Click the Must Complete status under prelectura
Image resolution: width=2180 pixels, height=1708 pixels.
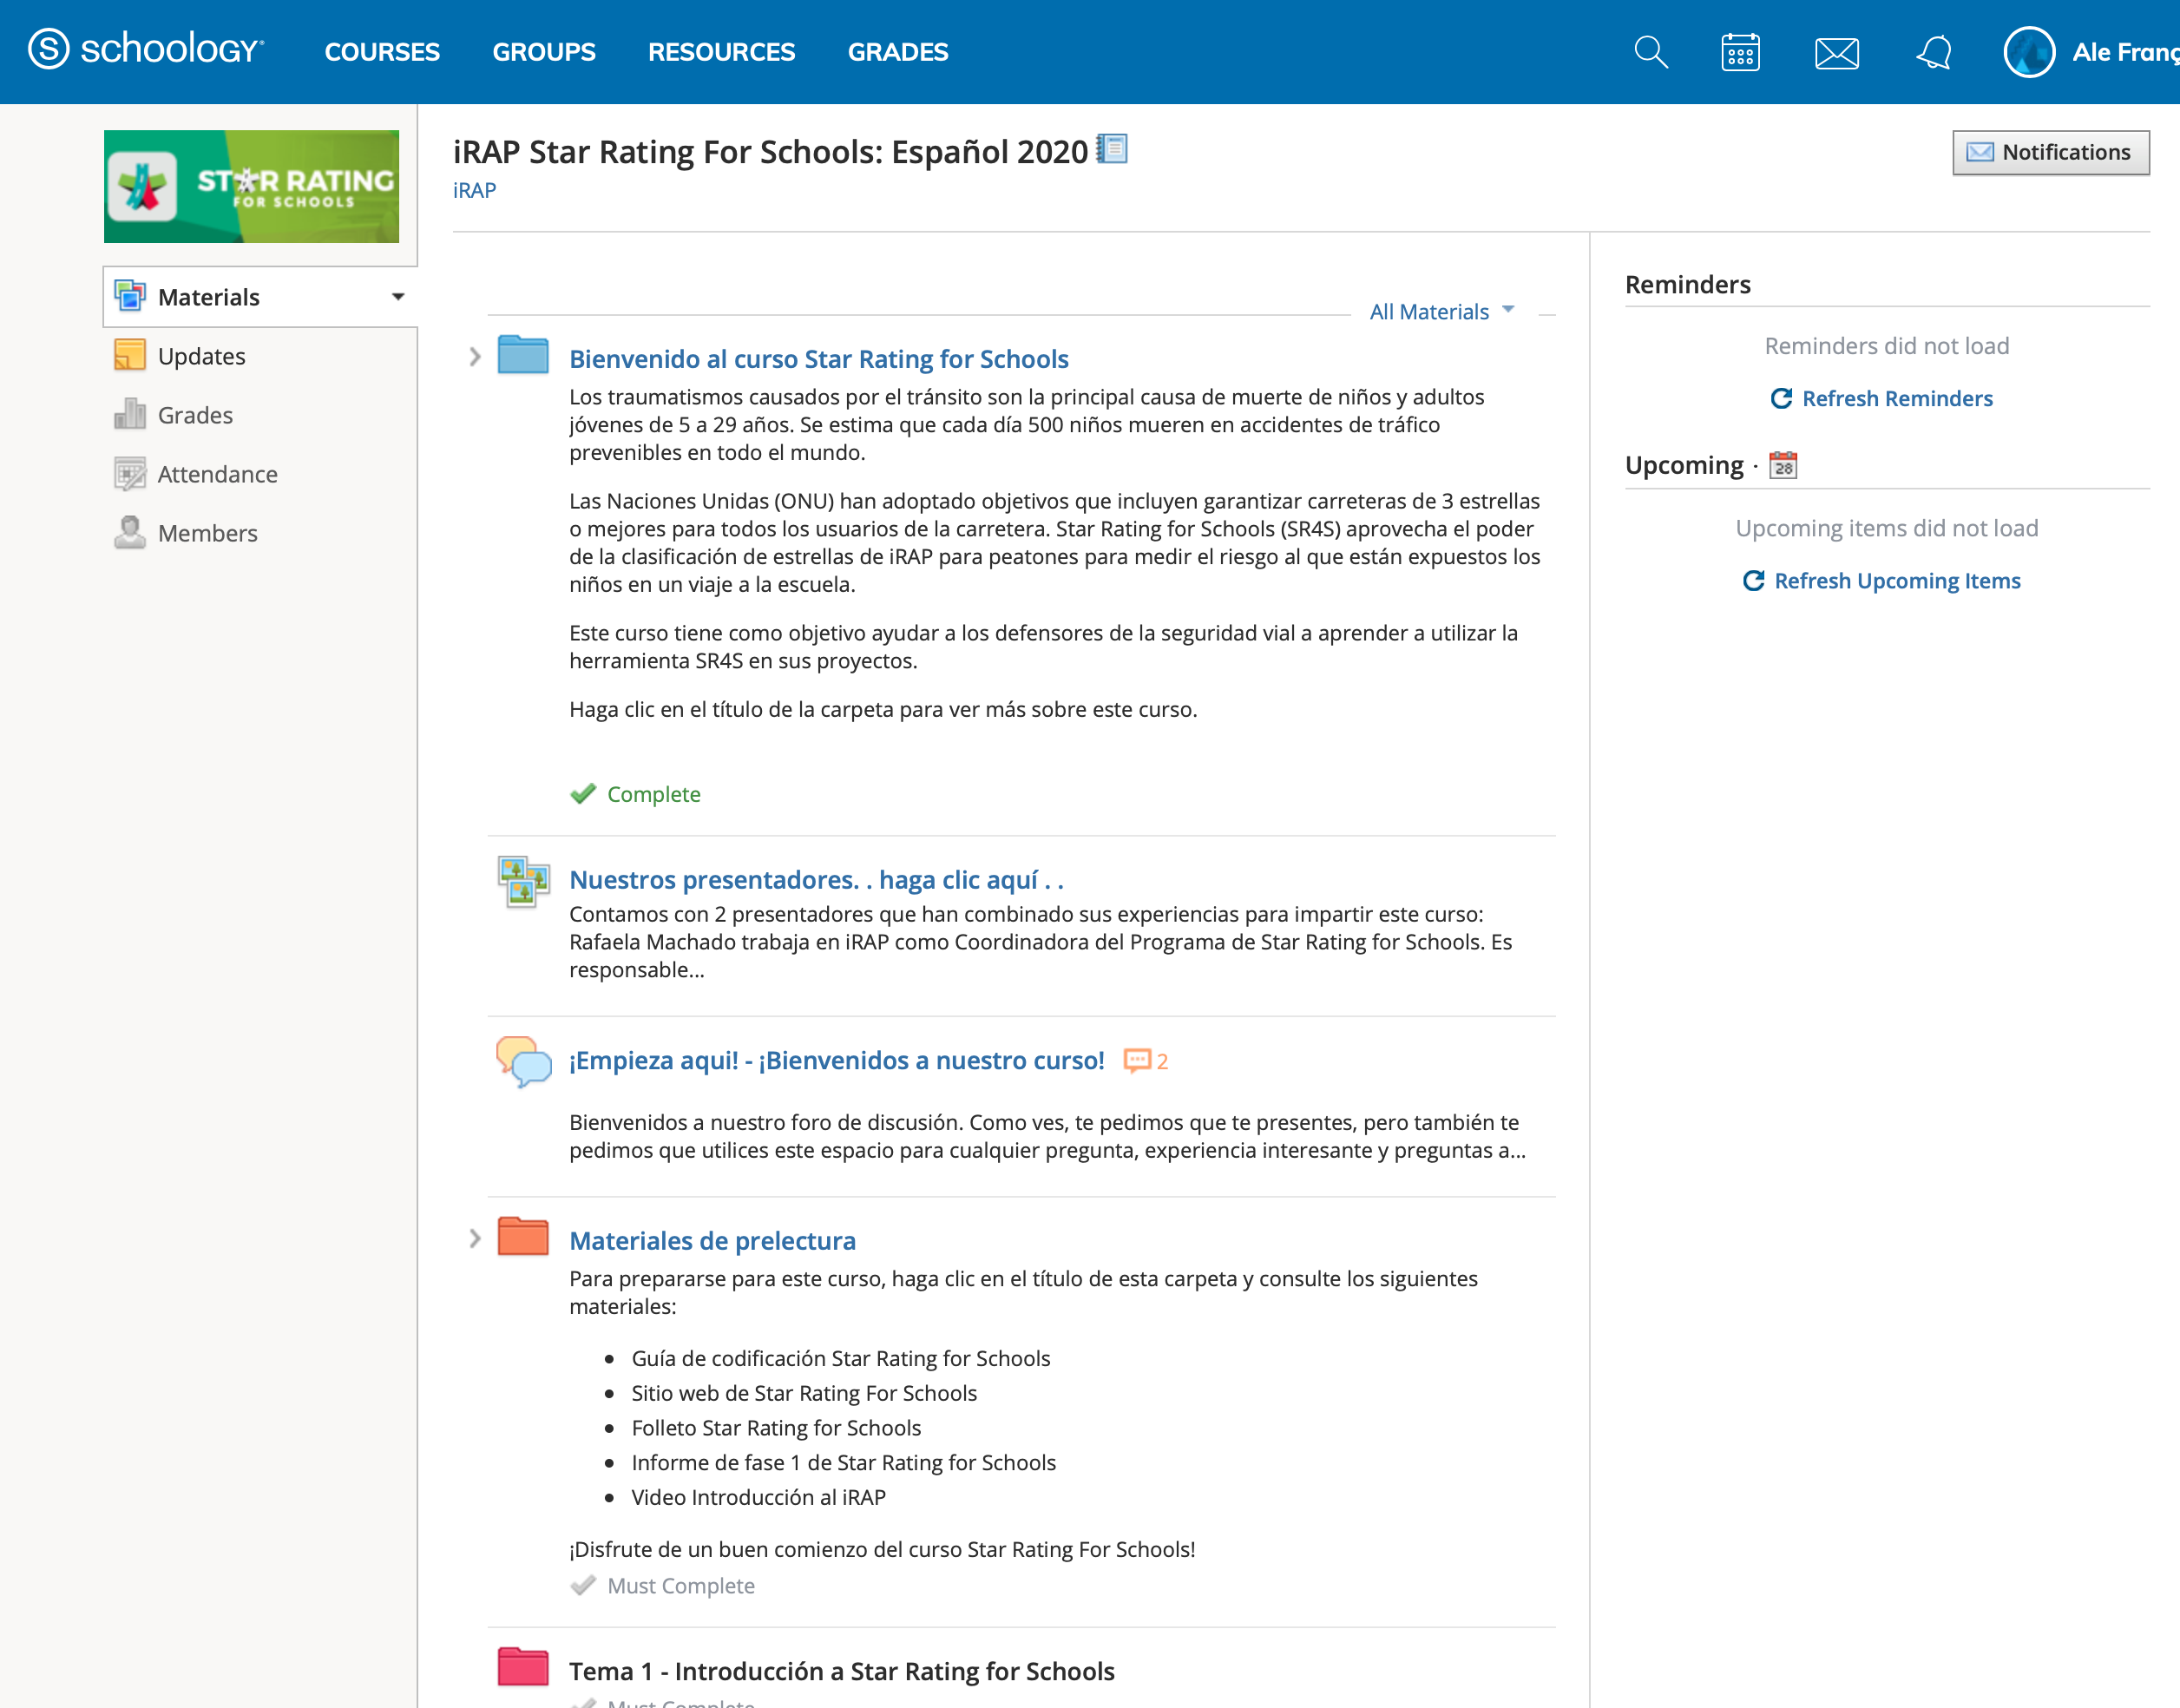point(681,1586)
